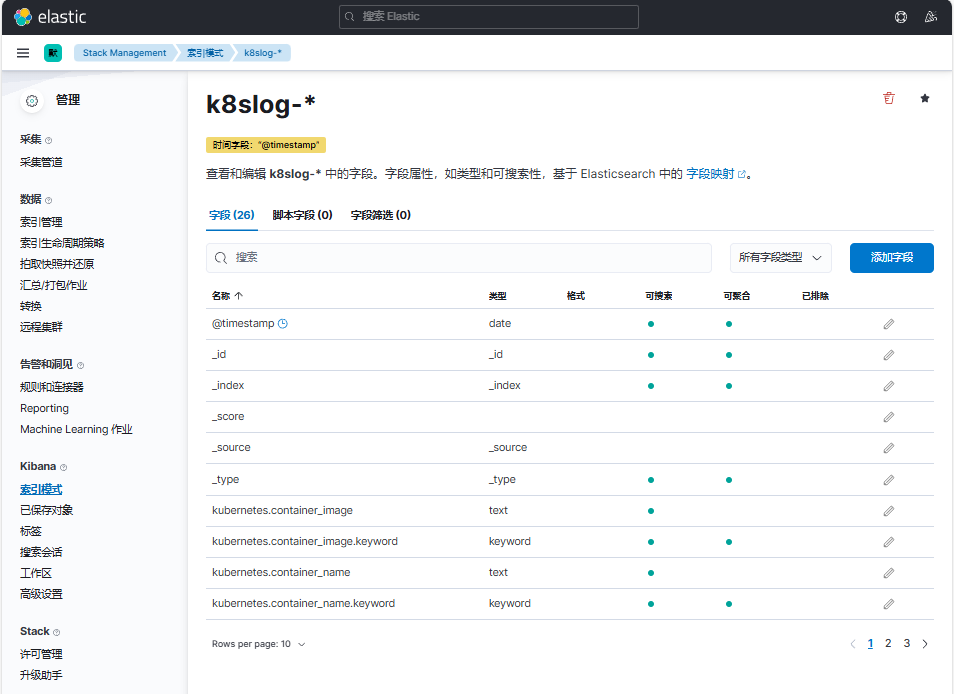Click the 搜索 Elastic global search box
This screenshot has height=694, width=954.
489,17
